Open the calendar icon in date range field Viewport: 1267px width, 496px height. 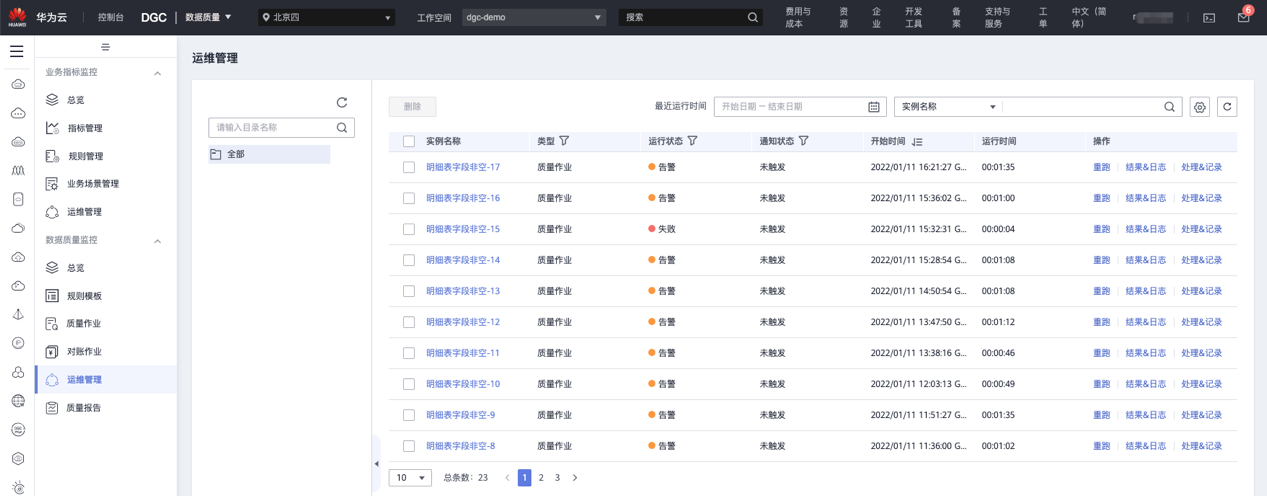coord(874,106)
